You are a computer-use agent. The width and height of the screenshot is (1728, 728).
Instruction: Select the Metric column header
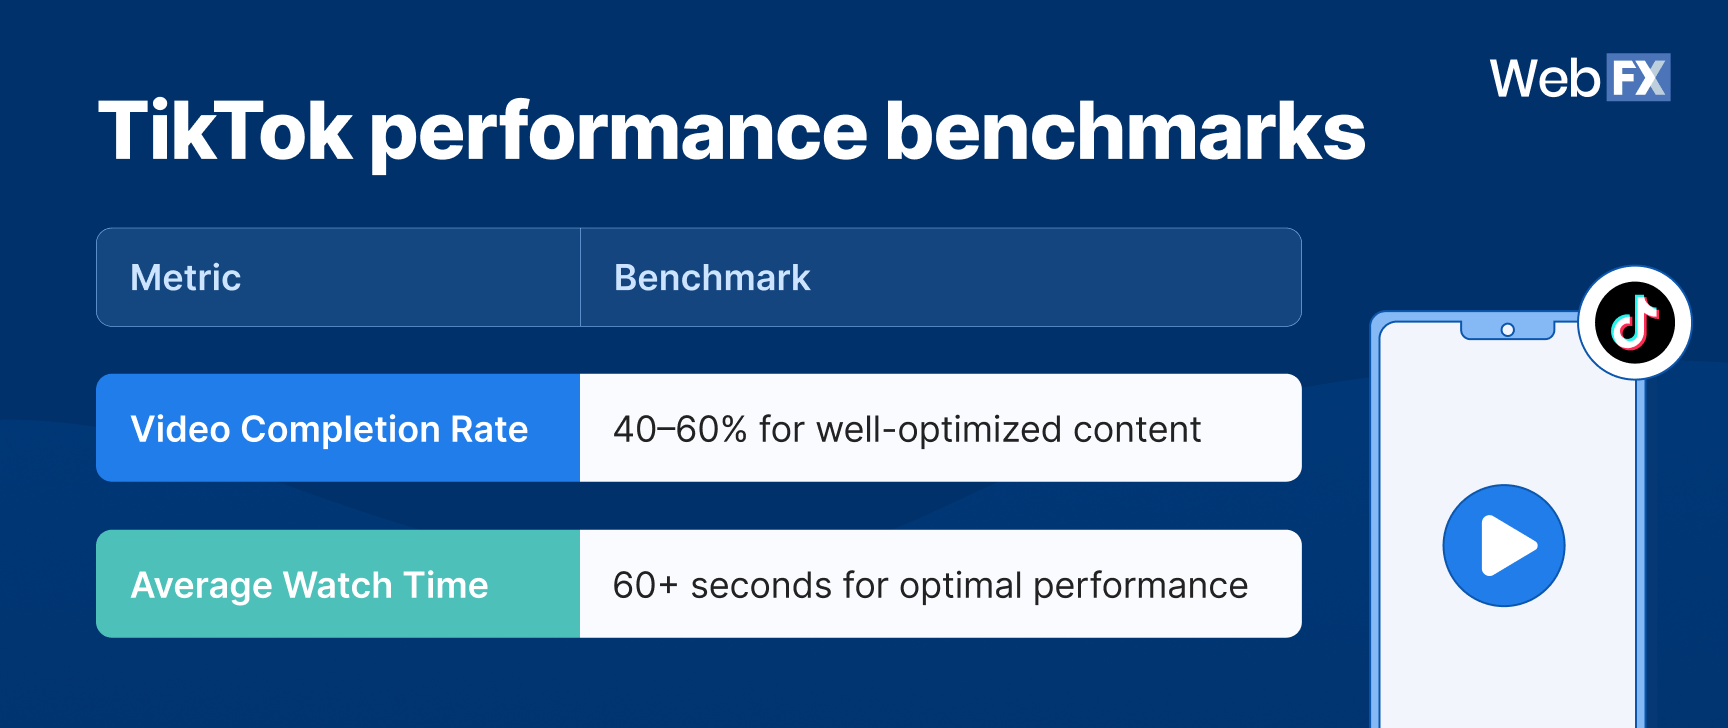tap(186, 278)
